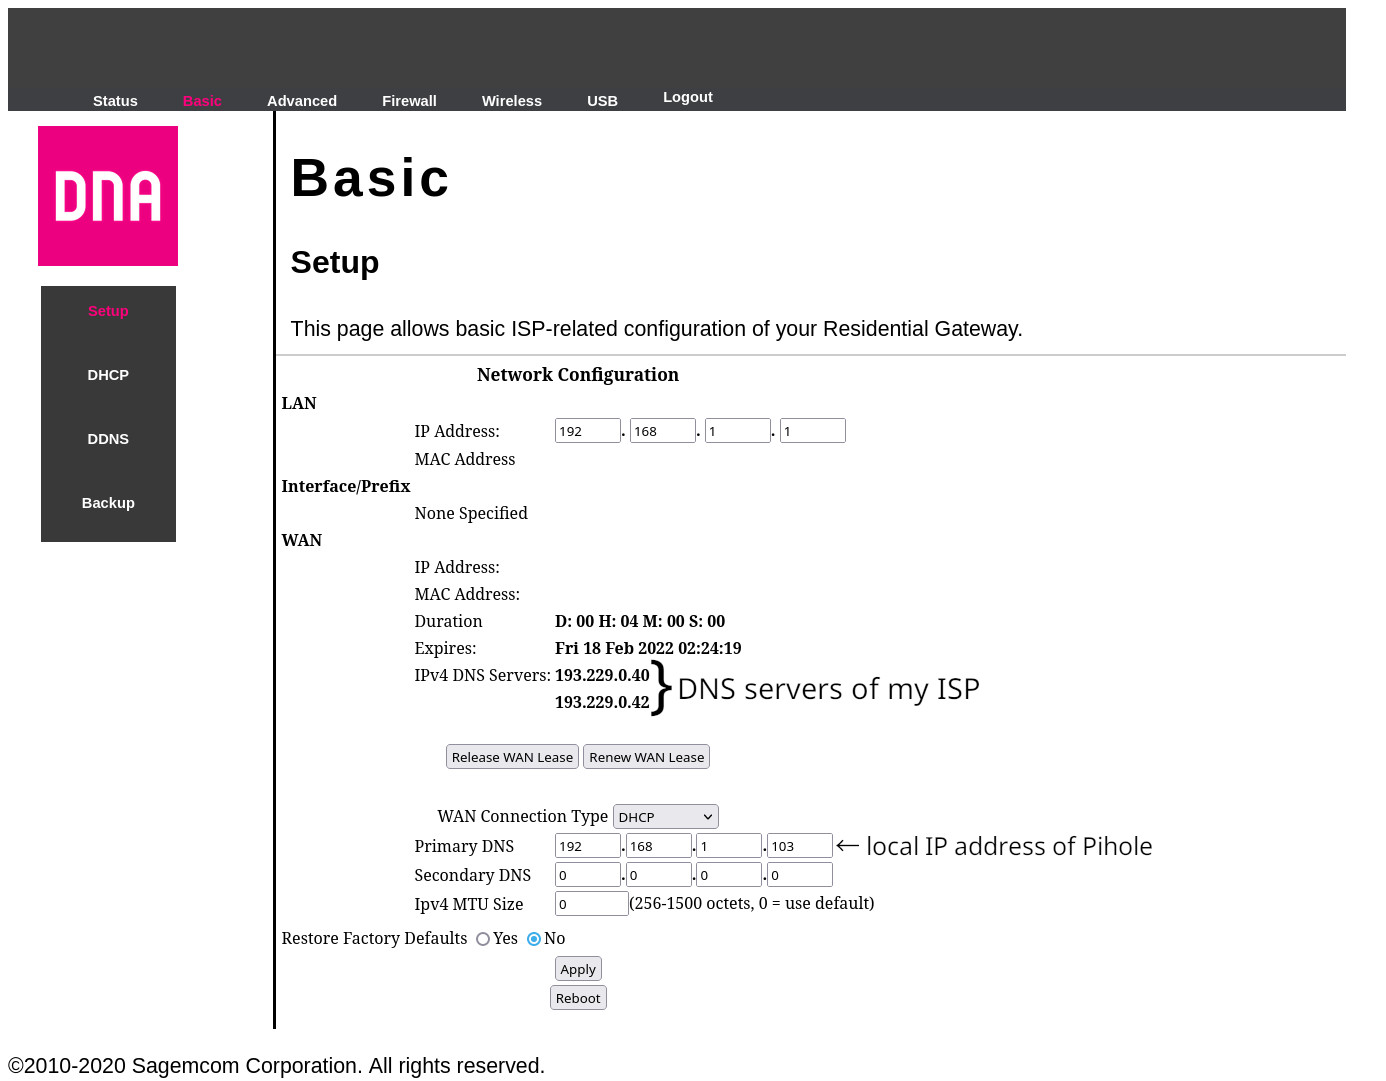Open the Firewall menu

click(x=409, y=101)
